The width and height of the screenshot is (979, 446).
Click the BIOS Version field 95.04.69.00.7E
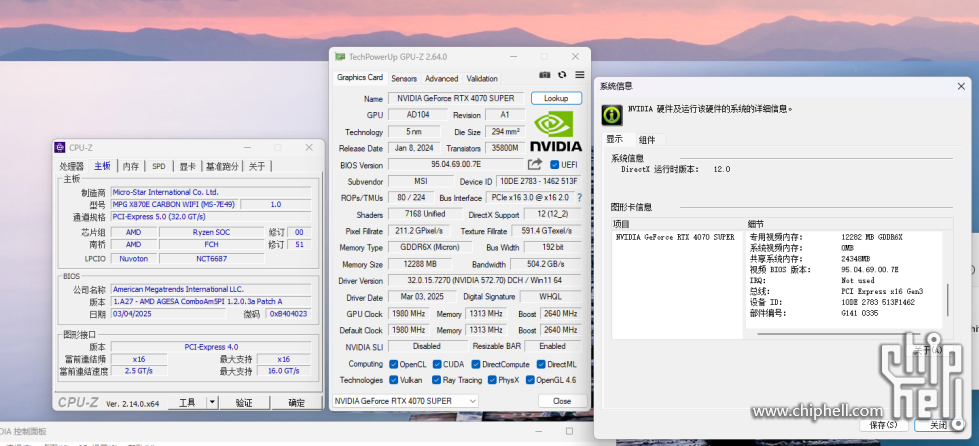coord(456,164)
